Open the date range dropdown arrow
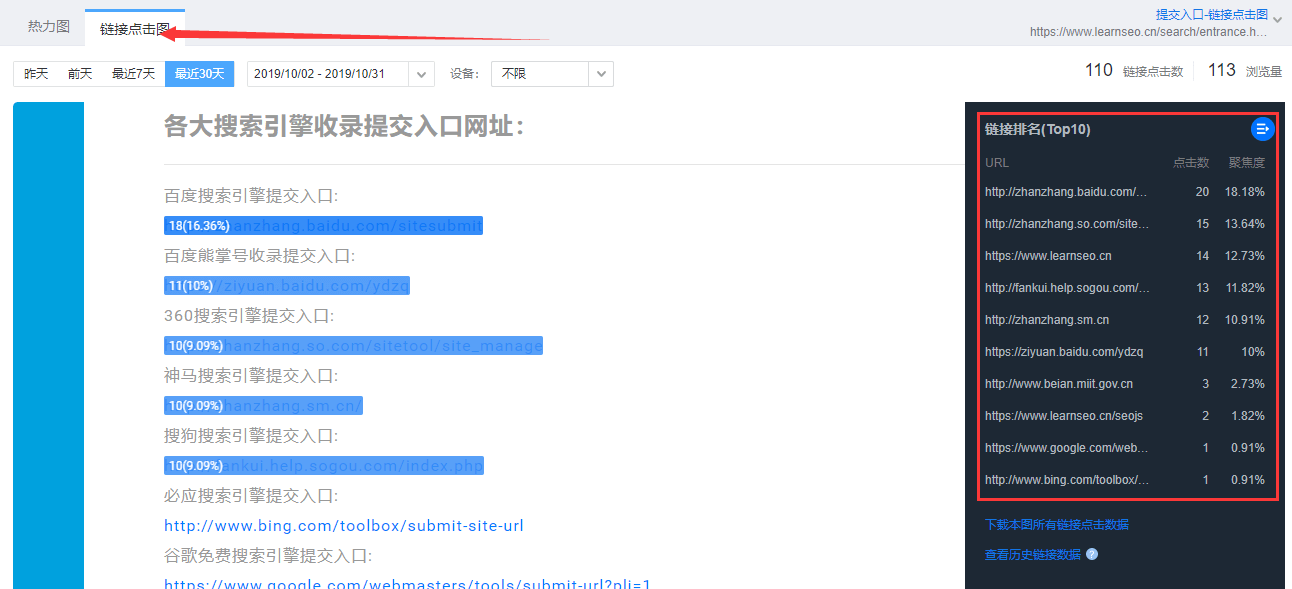 point(422,74)
